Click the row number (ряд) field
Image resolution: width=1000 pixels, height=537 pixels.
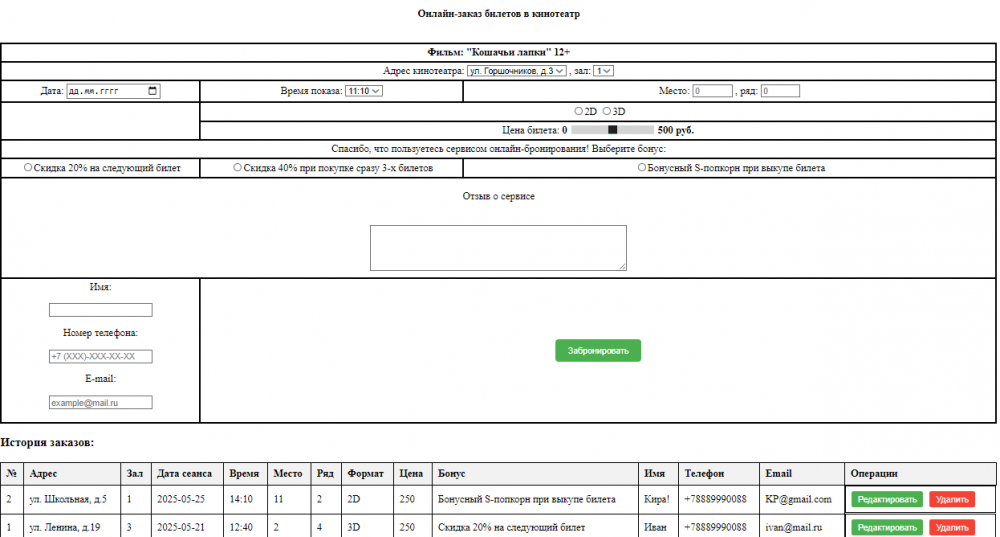(780, 91)
